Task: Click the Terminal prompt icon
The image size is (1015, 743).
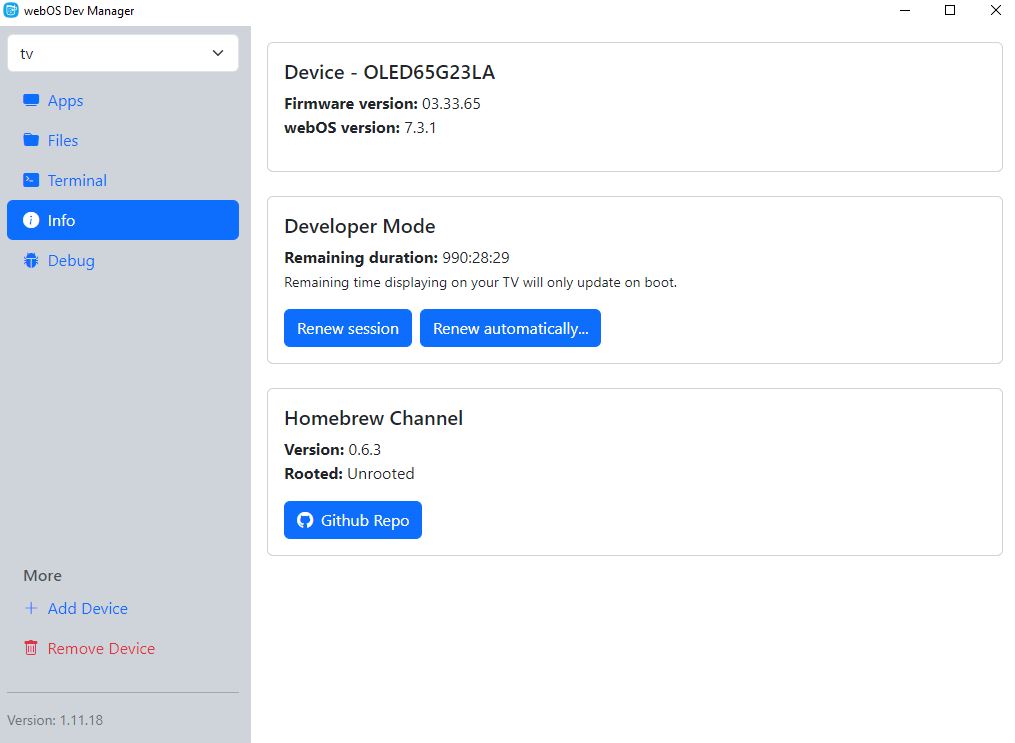Action: click(31, 181)
